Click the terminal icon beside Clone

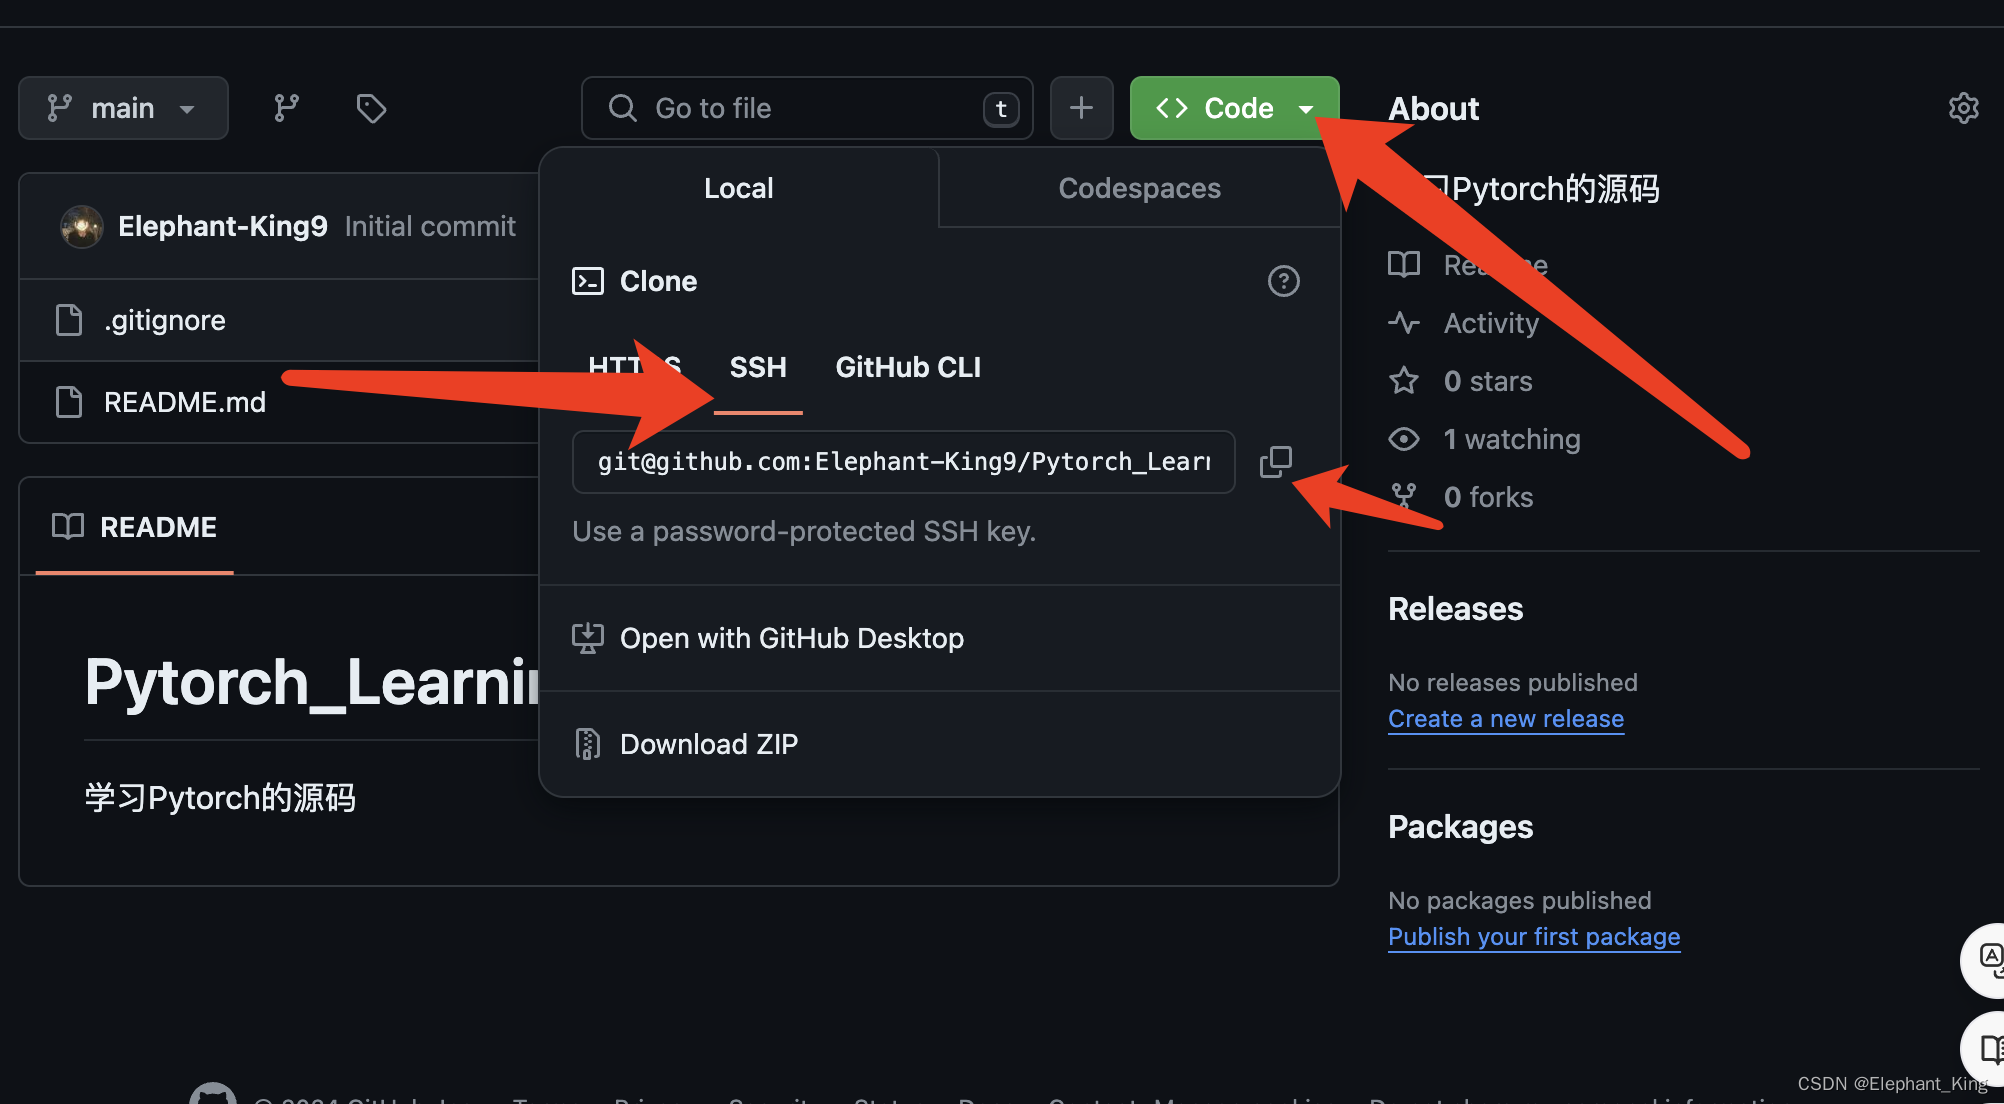pos(588,281)
